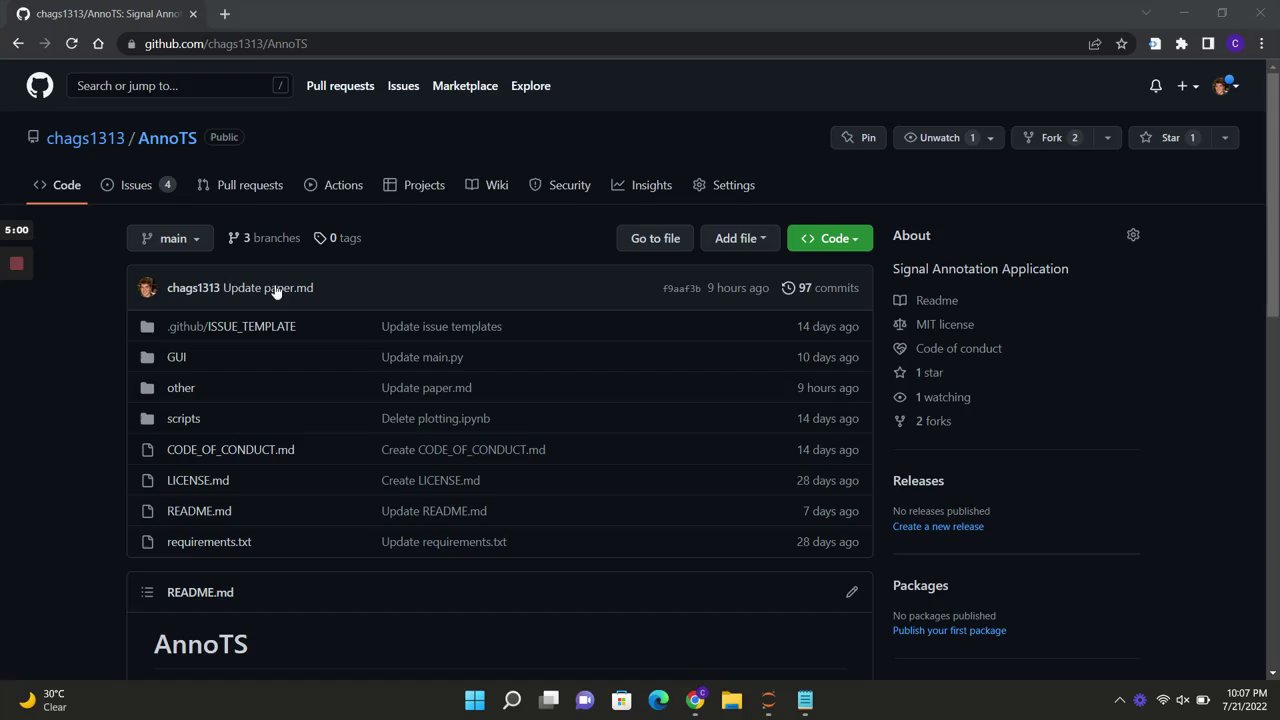Image resolution: width=1280 pixels, height=720 pixels.
Task: Focus the Search or jump to field
Action: 180,86
